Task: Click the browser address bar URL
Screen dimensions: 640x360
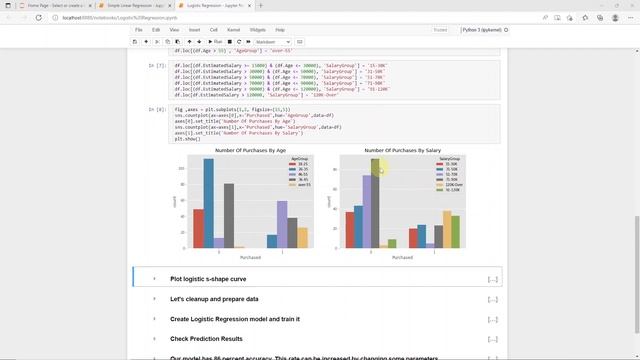Action: click(x=120, y=18)
